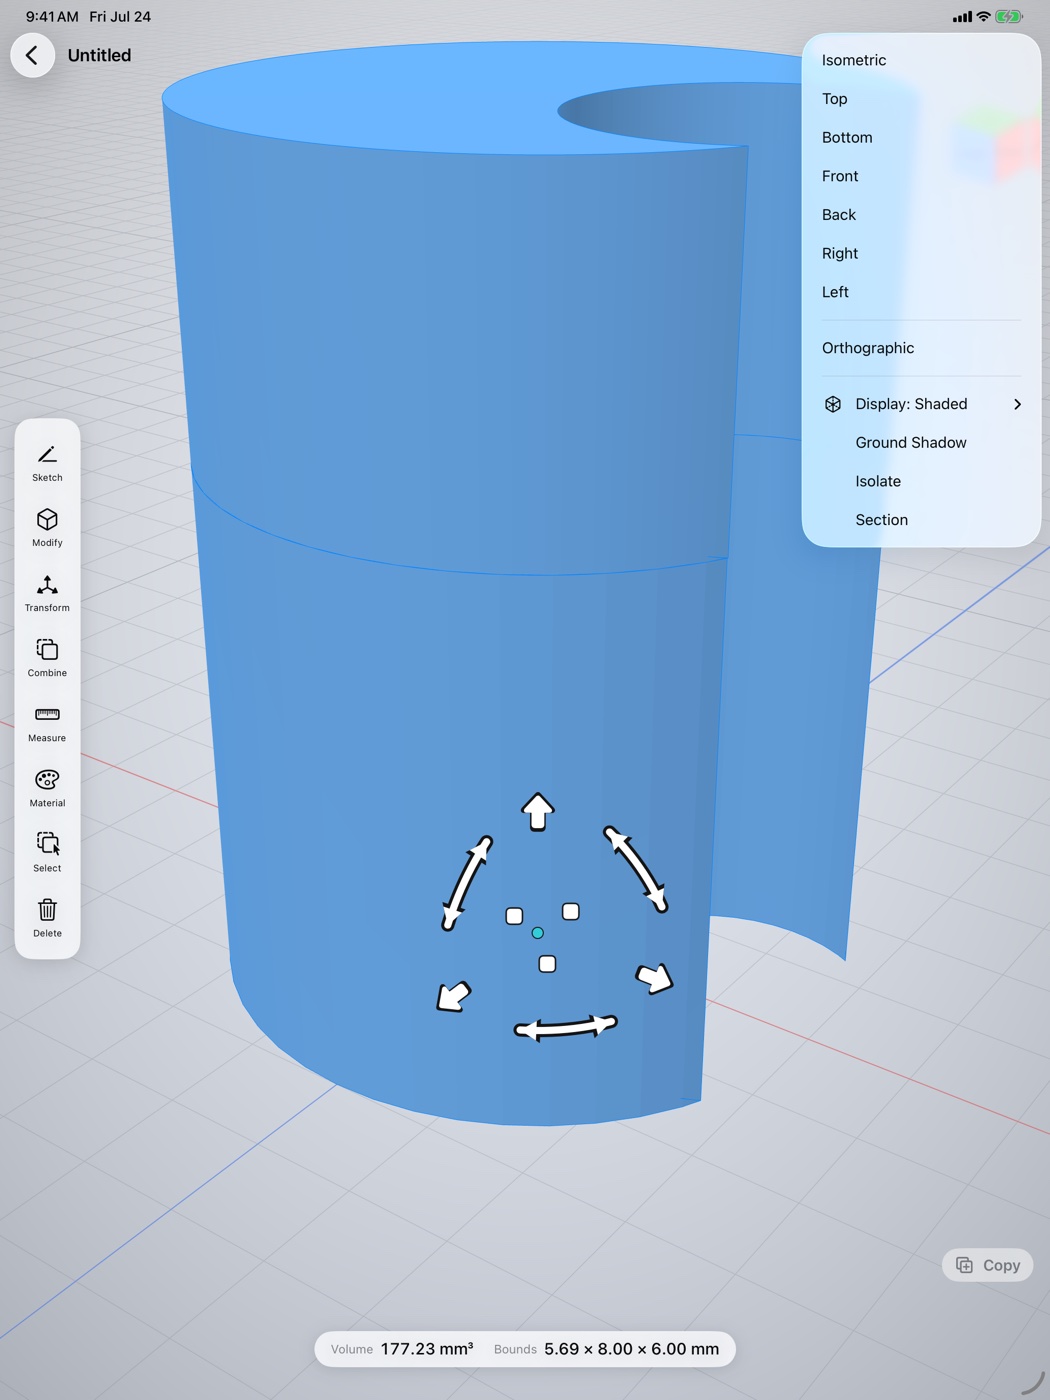
Task: Go back with the chevron button
Action: [32, 55]
